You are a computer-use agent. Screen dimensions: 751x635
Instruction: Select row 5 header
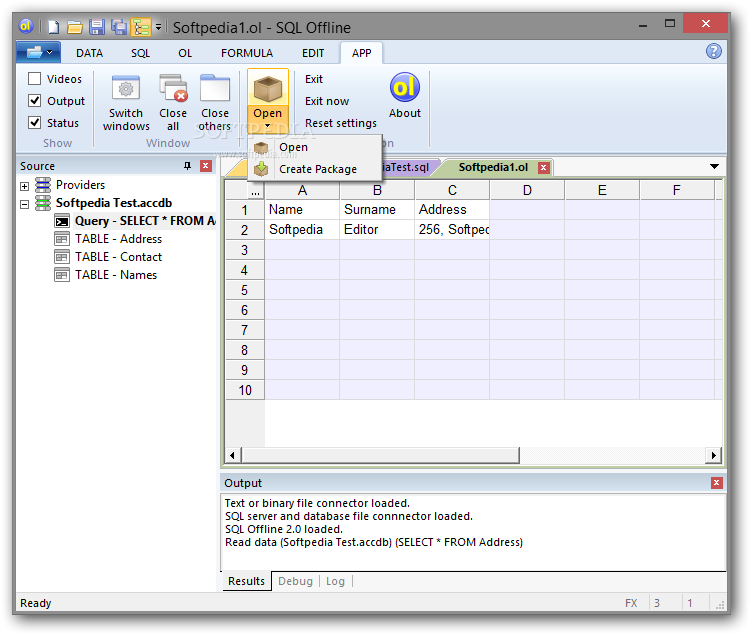tap(245, 290)
